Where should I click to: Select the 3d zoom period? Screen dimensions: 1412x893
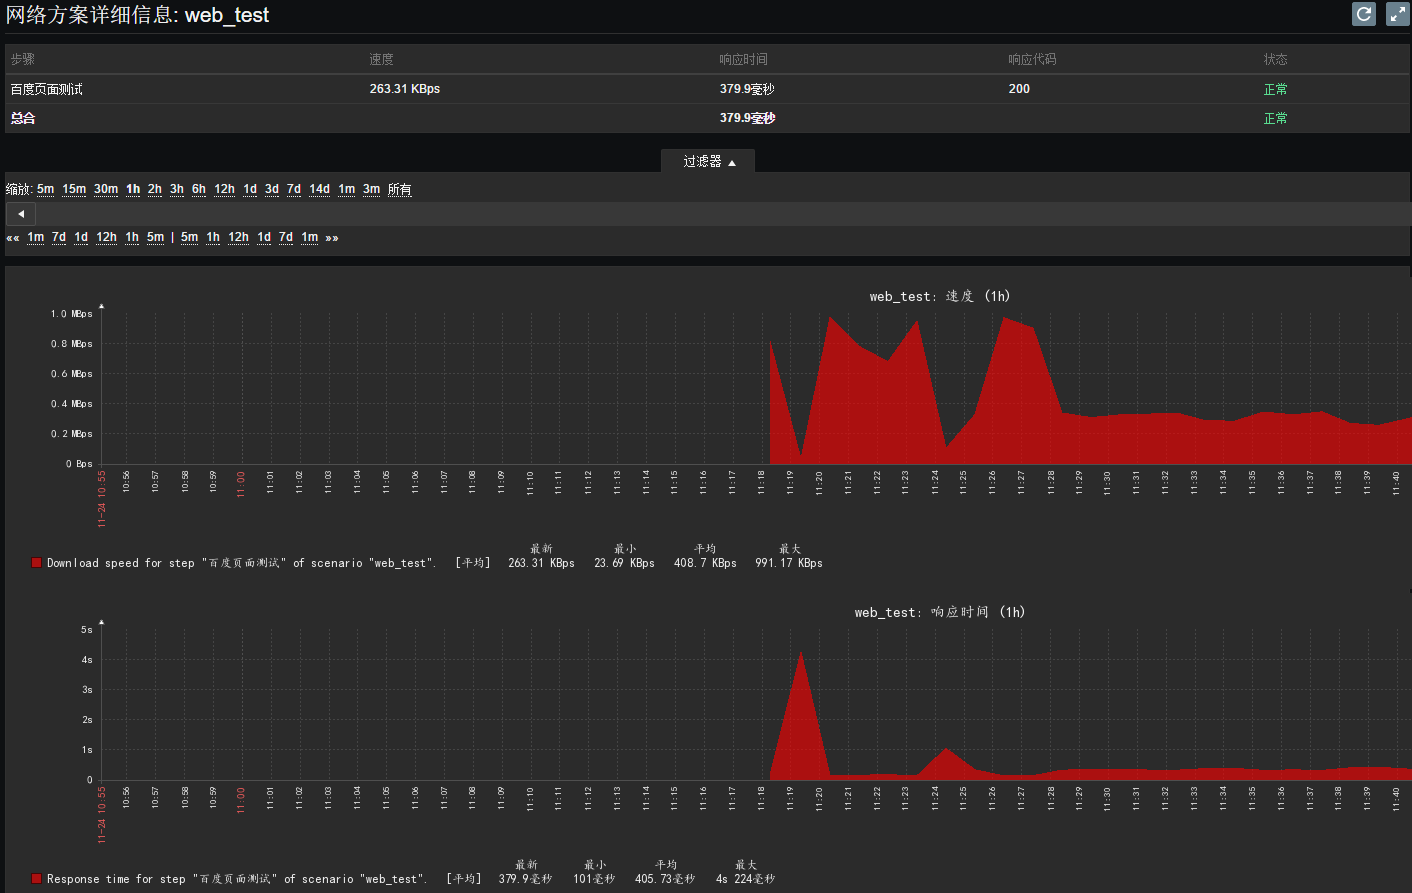point(272,189)
